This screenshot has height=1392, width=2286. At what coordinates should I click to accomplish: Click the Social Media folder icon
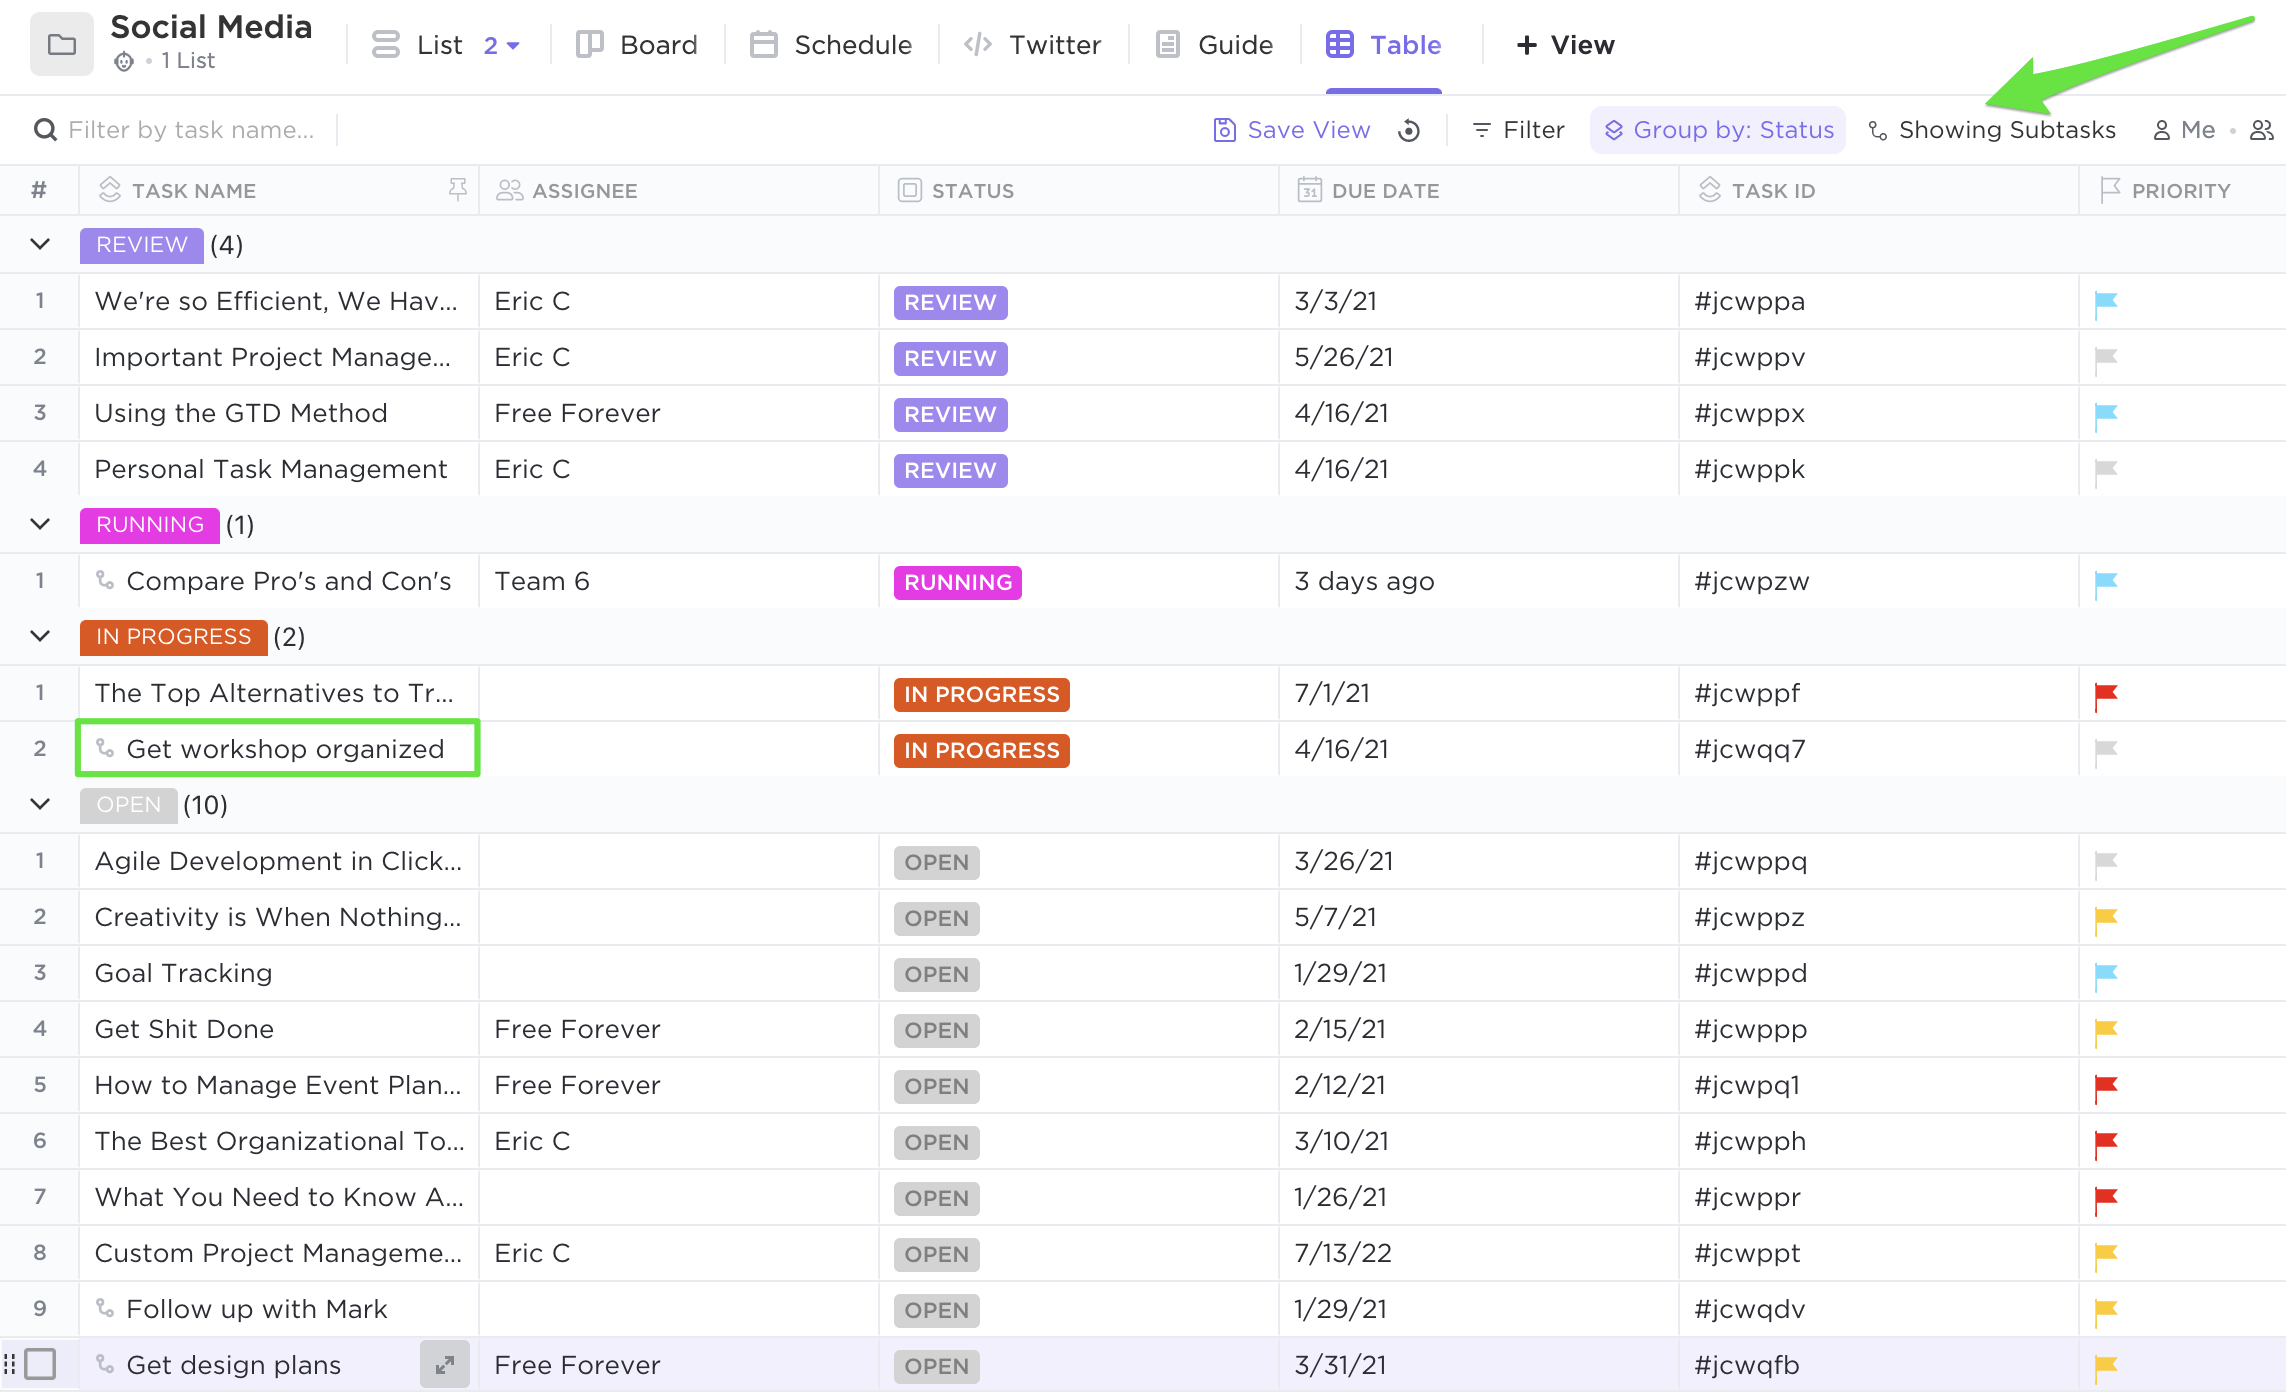click(x=62, y=44)
